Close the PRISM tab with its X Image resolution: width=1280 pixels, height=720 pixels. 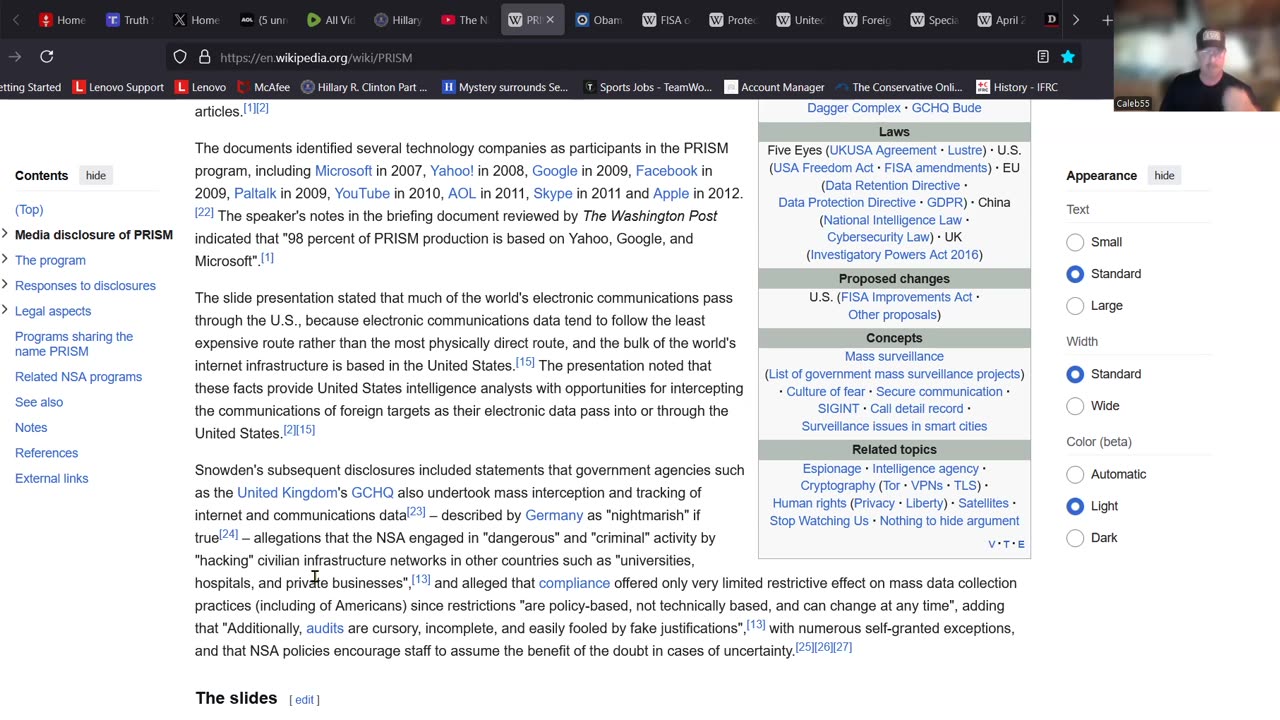(549, 20)
